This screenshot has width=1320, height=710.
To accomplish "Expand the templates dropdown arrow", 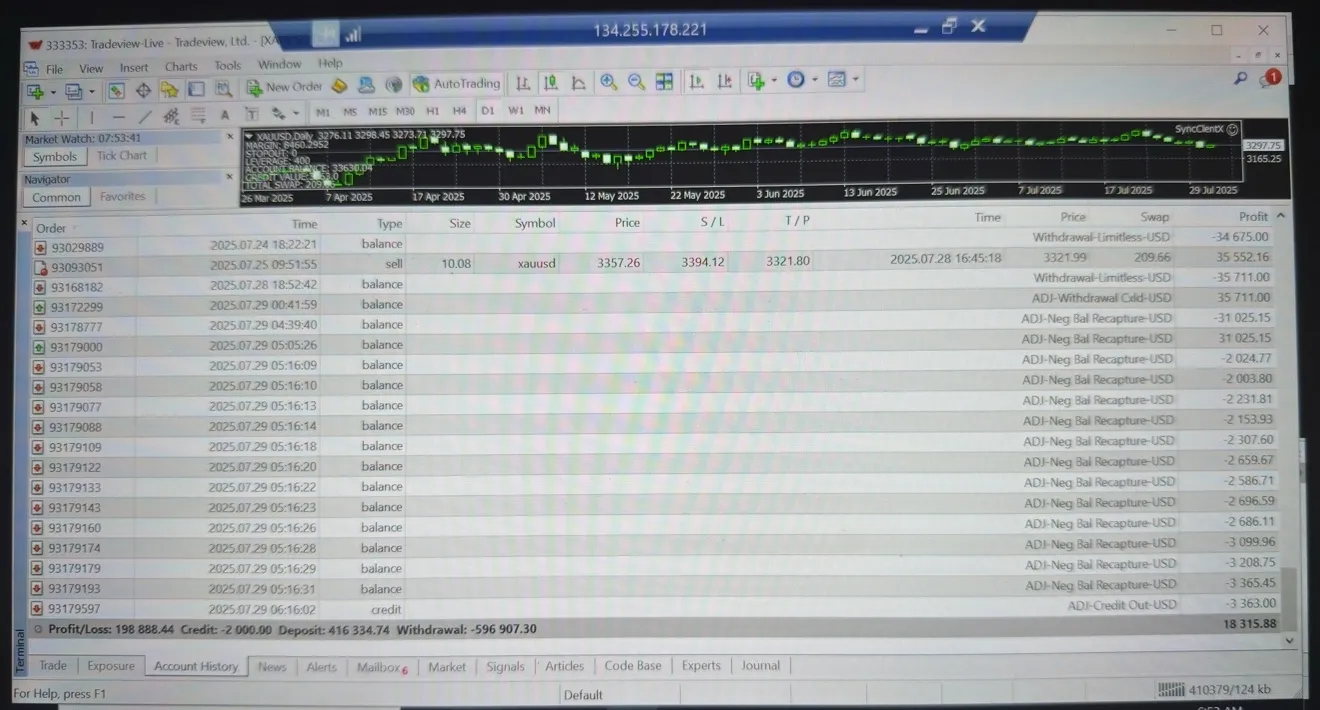I will [856, 80].
